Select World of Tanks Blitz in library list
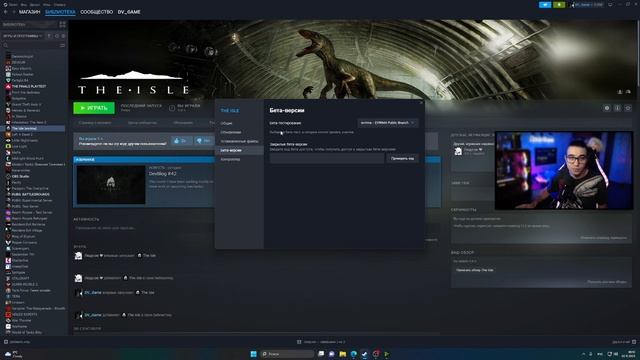This screenshot has height=360, width=640. [27, 332]
